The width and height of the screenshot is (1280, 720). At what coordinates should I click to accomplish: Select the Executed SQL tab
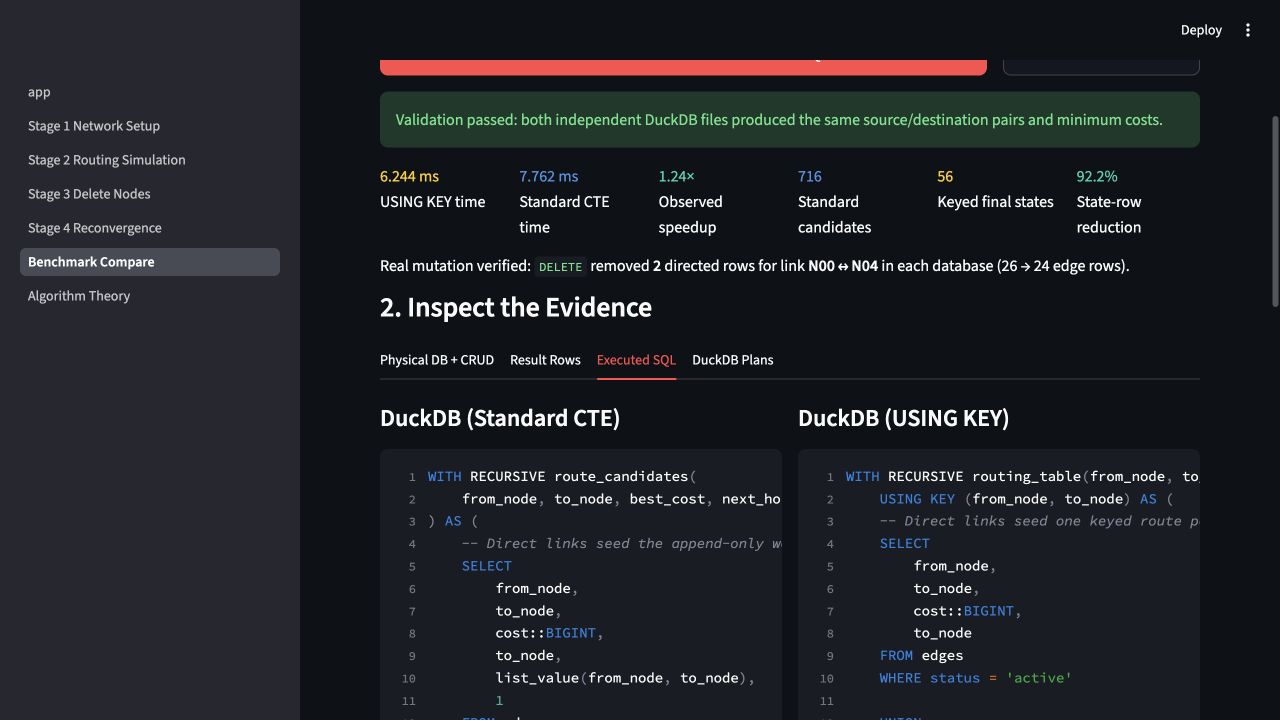click(636, 360)
